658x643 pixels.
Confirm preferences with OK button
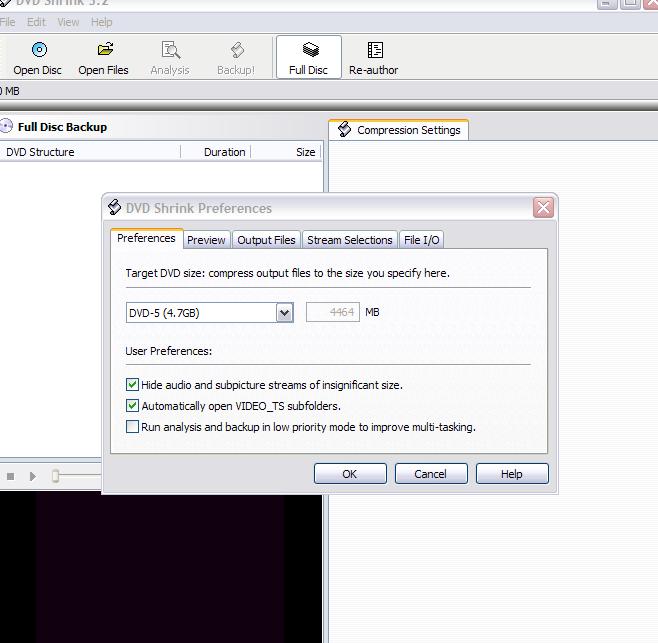click(x=350, y=474)
